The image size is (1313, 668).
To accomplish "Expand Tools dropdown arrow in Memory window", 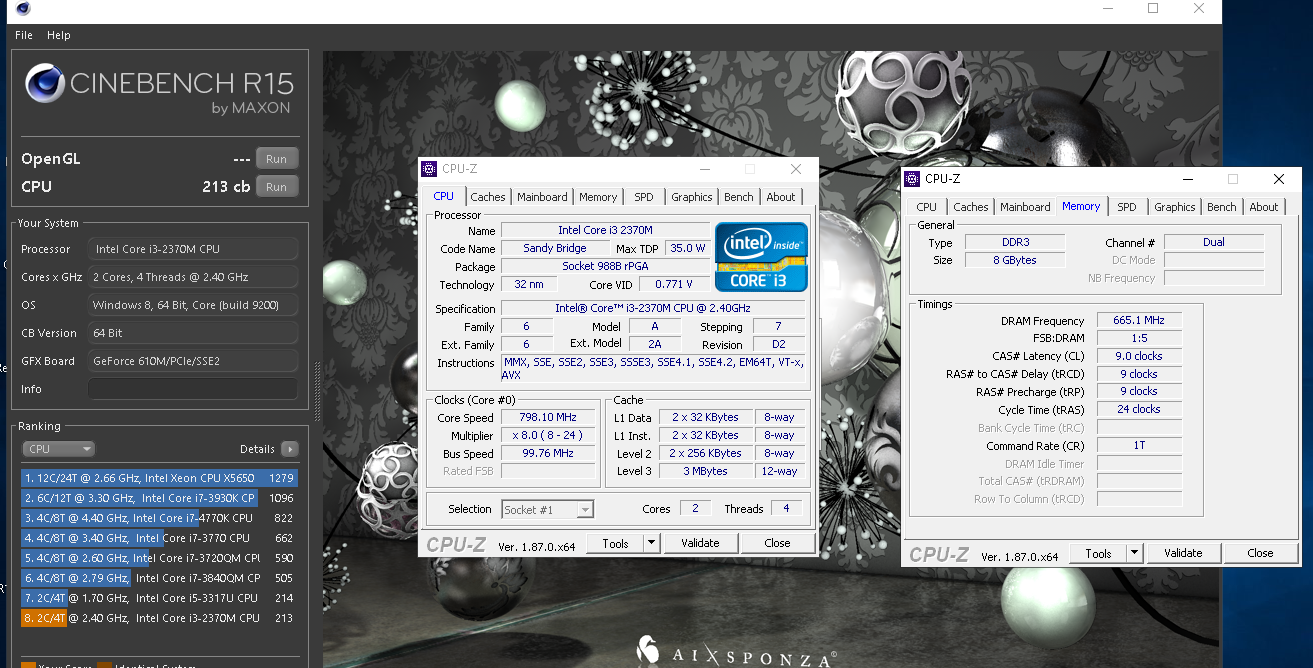I will 1134,553.
